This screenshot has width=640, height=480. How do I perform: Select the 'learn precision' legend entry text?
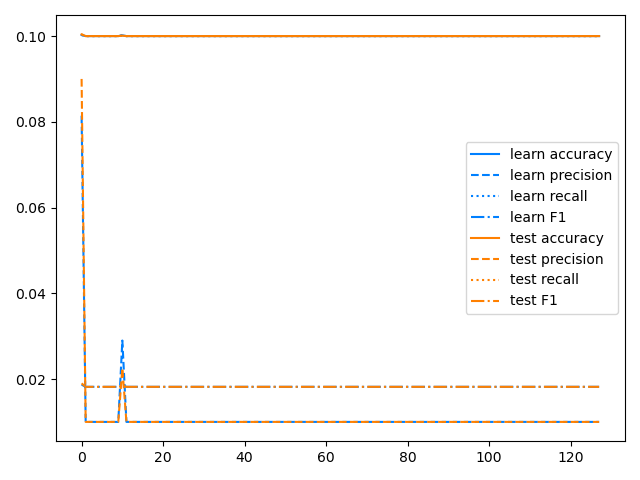pyautogui.click(x=560, y=175)
